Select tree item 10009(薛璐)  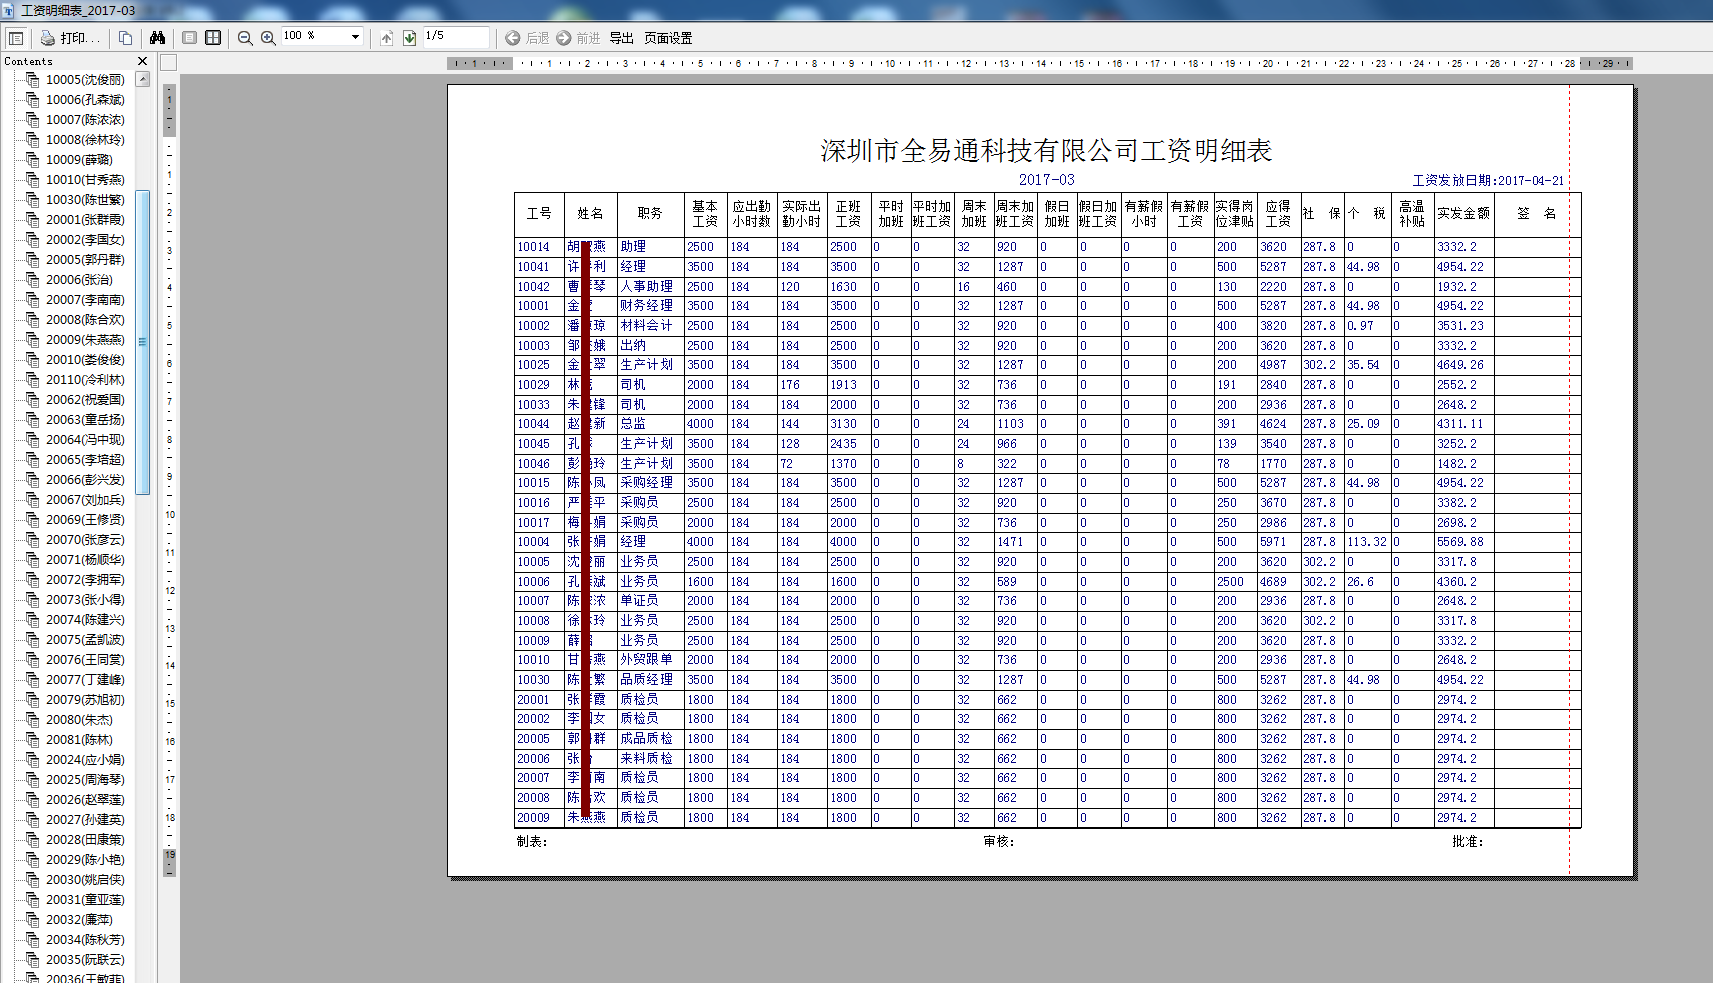coord(79,160)
